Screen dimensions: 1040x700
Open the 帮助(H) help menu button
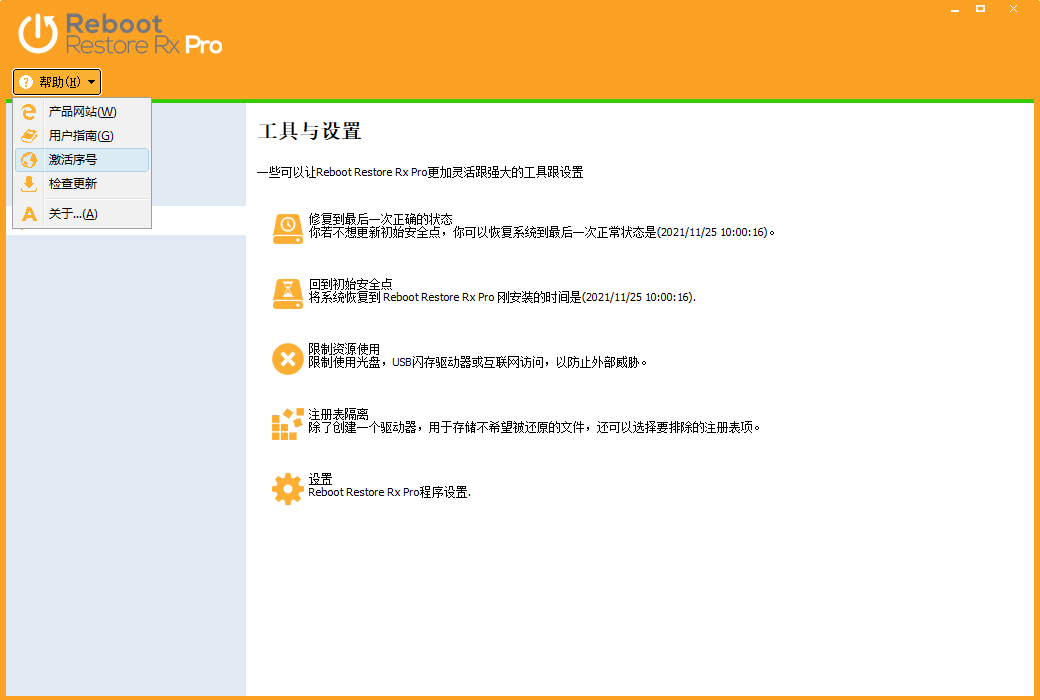(57, 82)
